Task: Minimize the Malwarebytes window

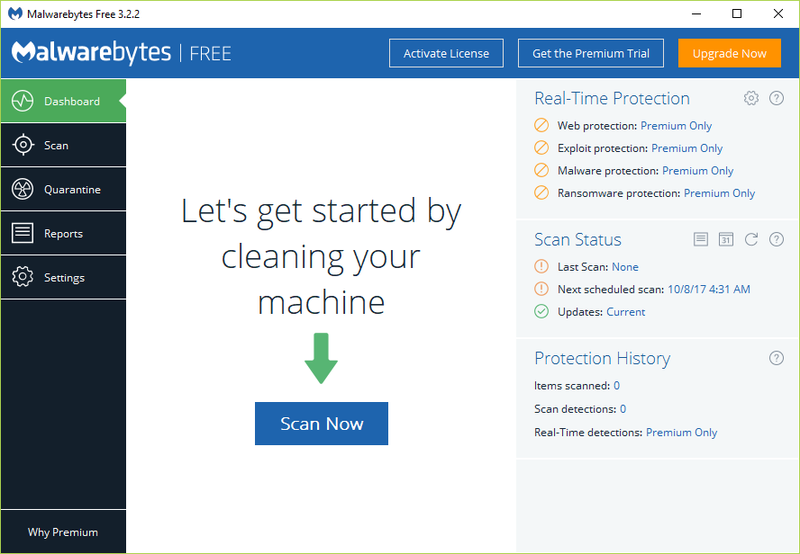Action: tap(696, 14)
